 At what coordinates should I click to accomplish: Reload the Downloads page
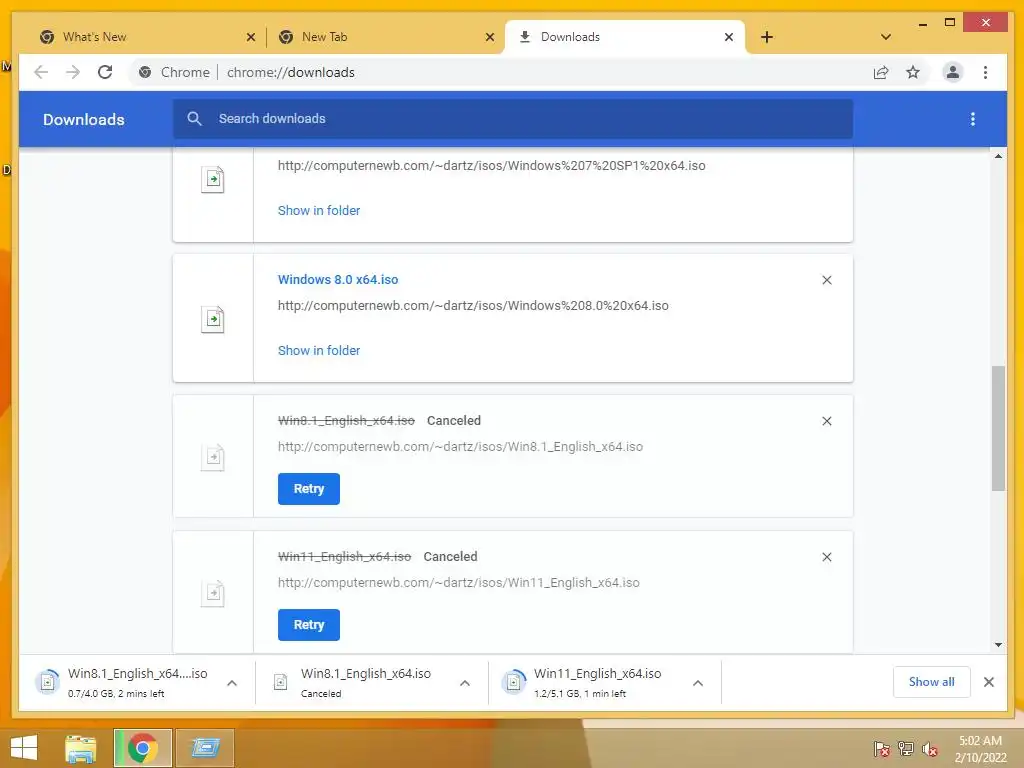[105, 72]
